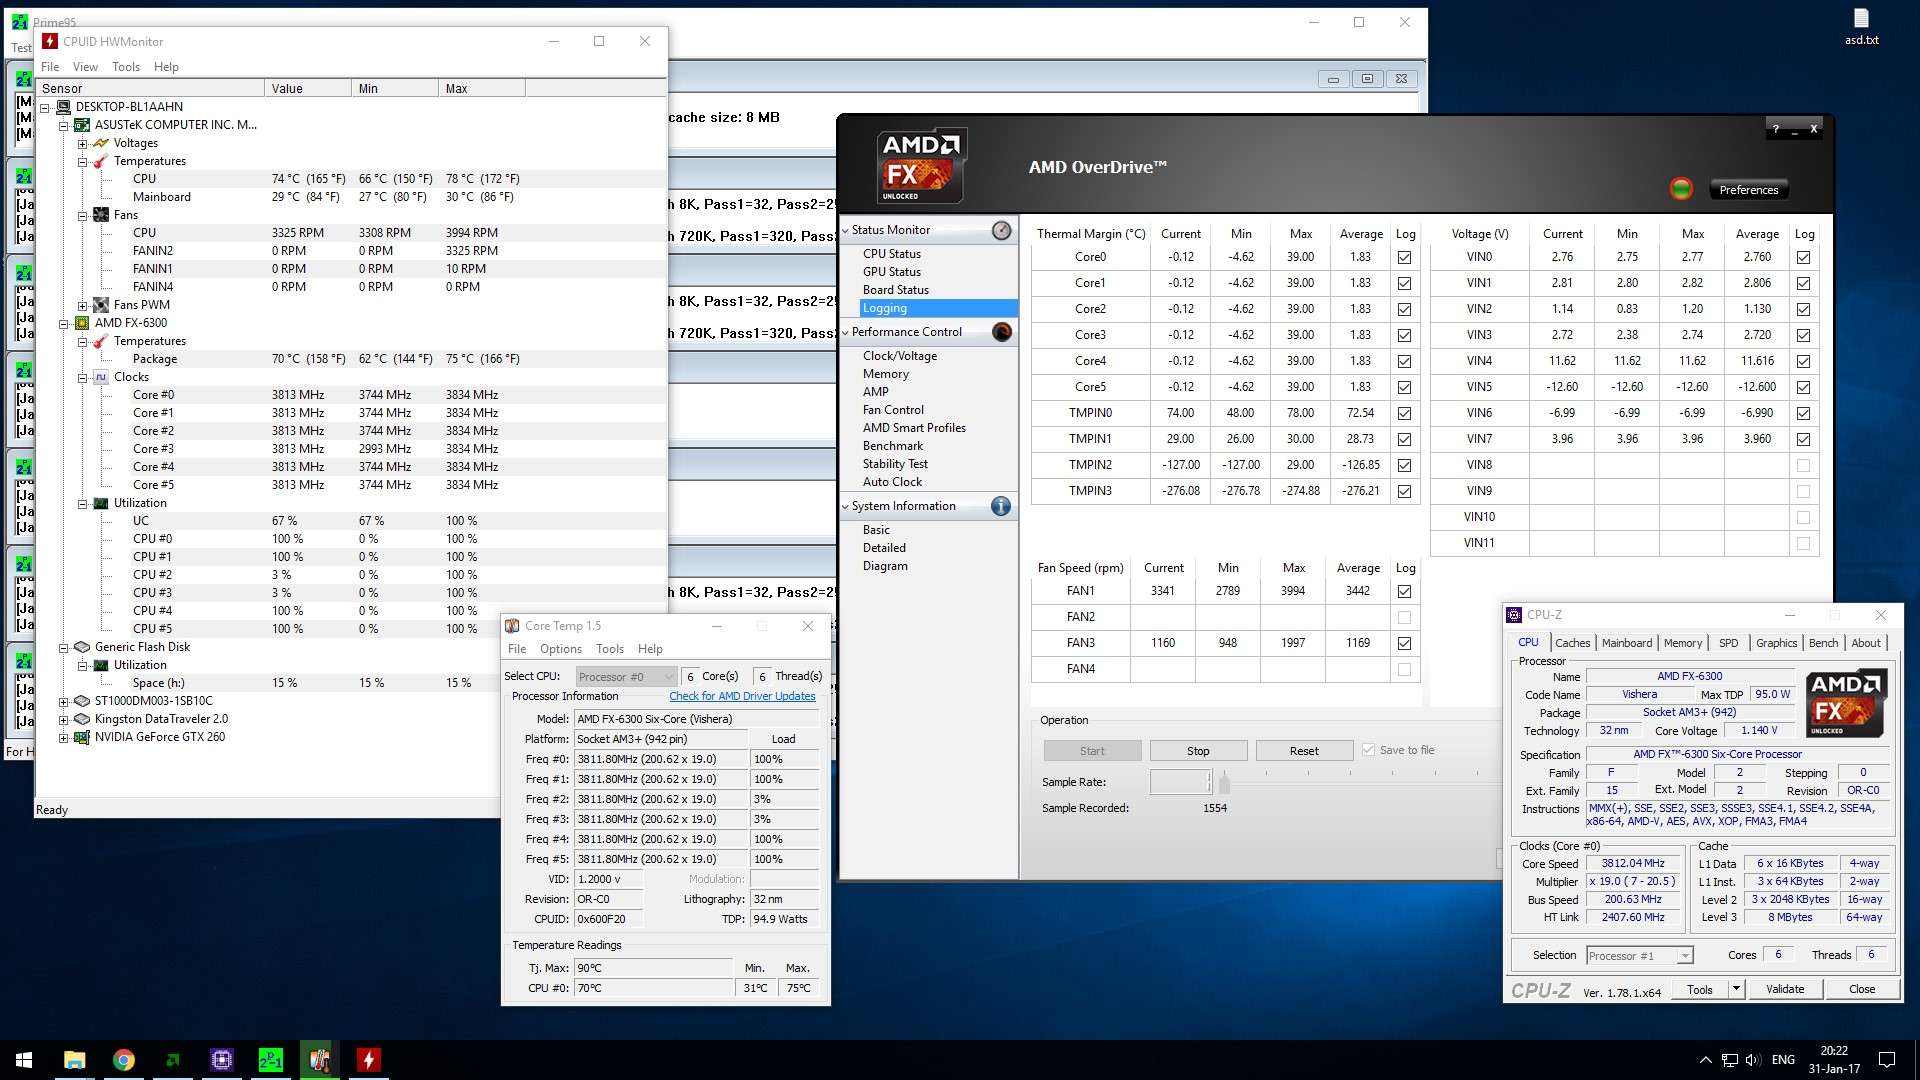Viewport: 1920px width, 1080px height.
Task: Uncheck Log checkbox for TMPIN3
Action: [1405, 492]
